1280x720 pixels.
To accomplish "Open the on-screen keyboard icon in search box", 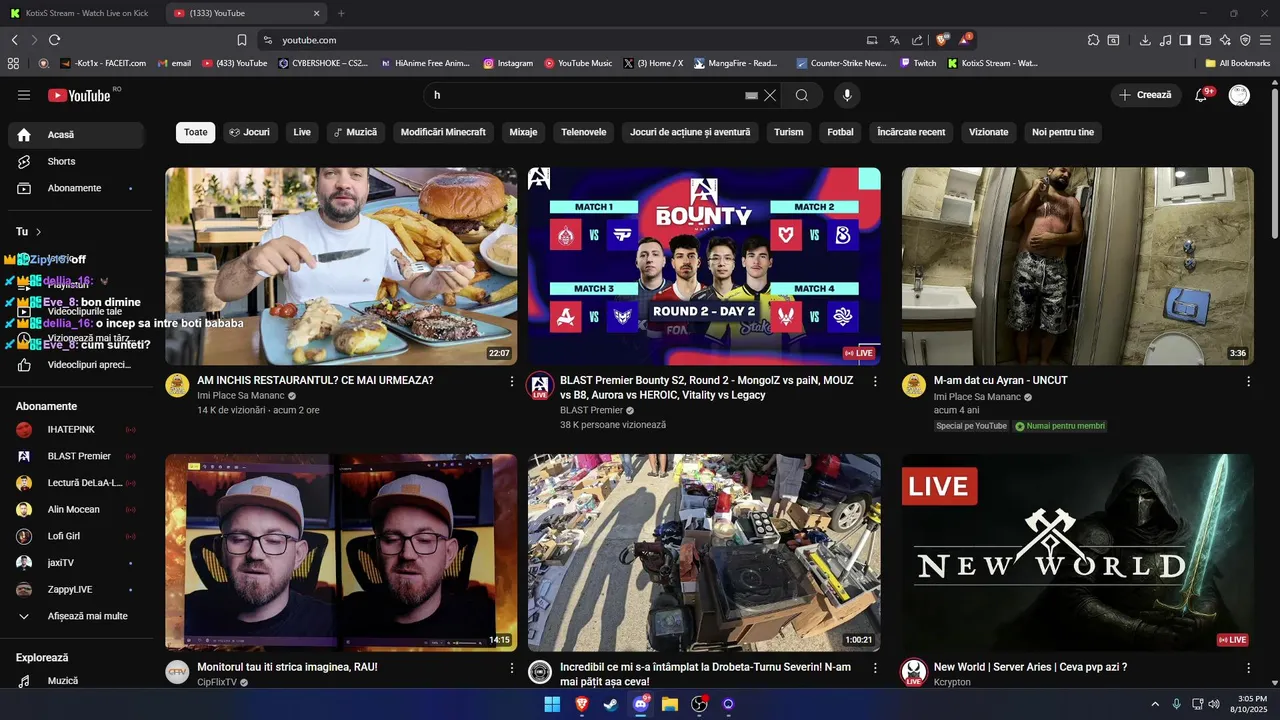I will click(x=752, y=95).
